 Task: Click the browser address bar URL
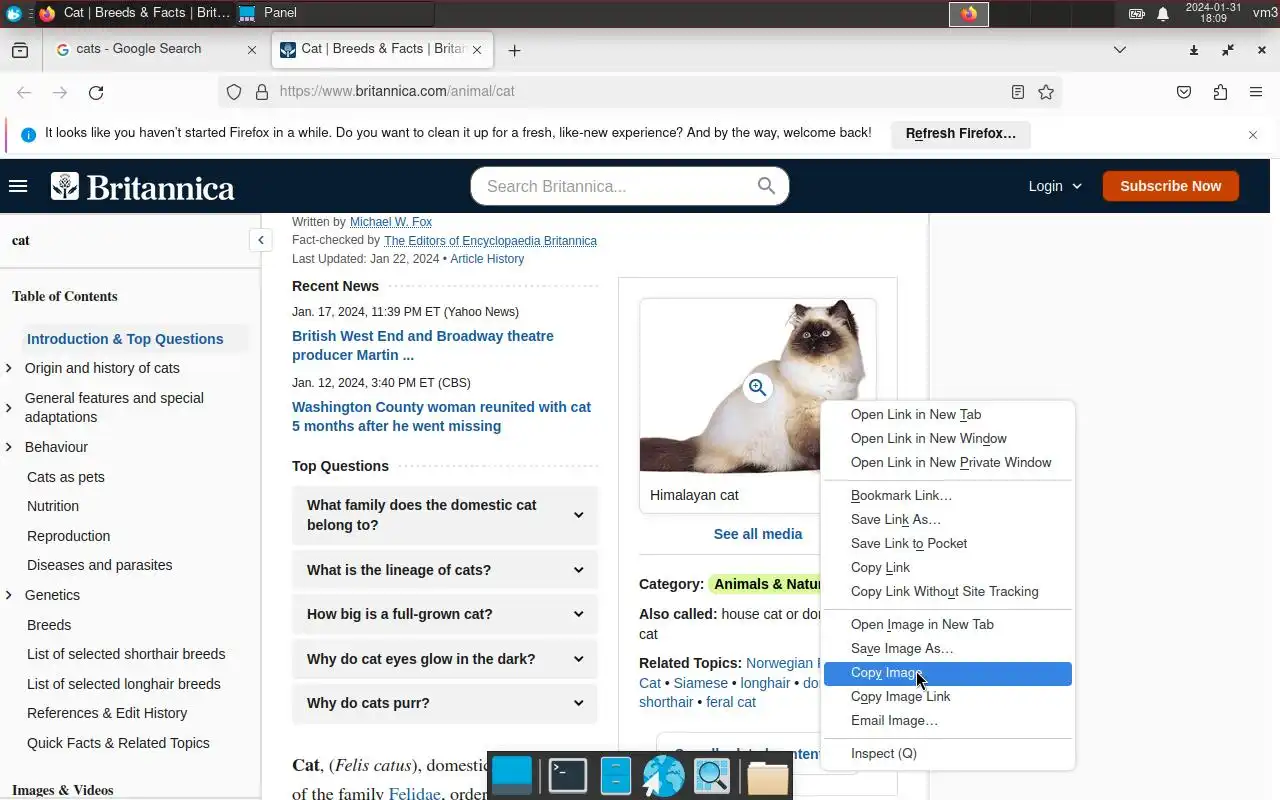click(397, 91)
